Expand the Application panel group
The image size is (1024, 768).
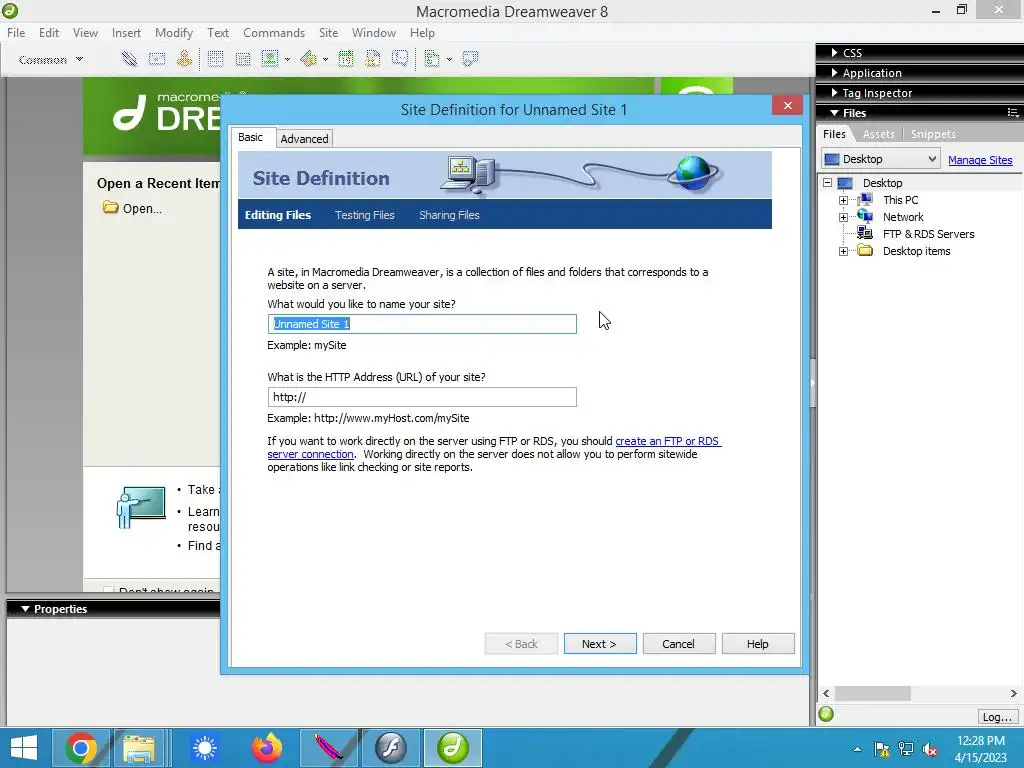pos(834,73)
